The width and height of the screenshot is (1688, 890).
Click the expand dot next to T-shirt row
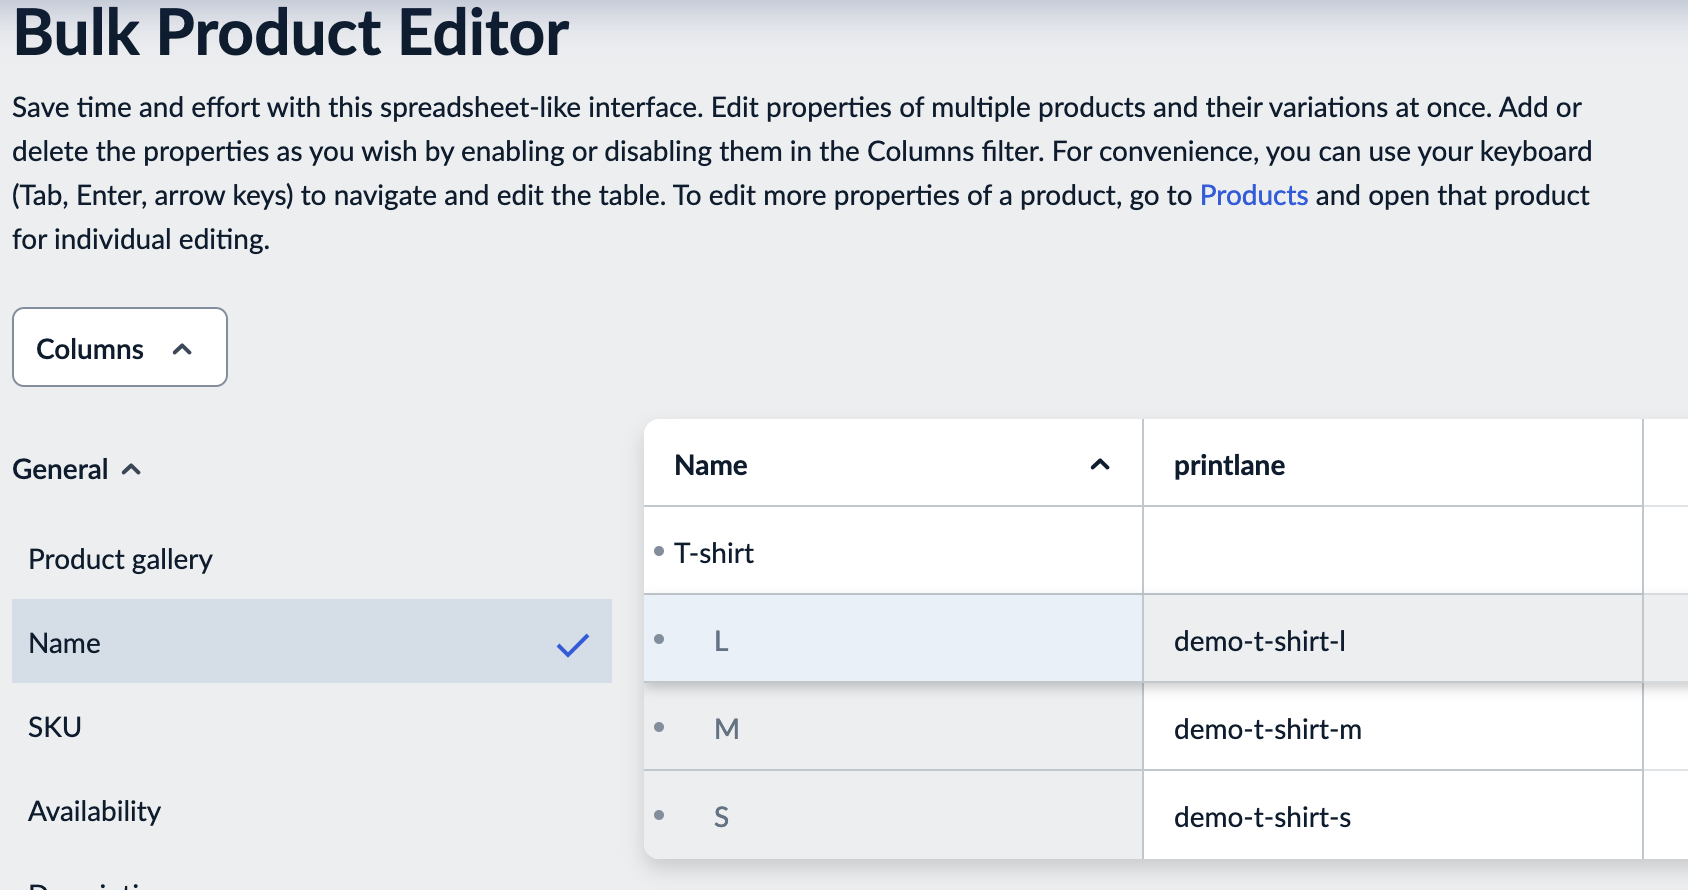pyautogui.click(x=659, y=549)
